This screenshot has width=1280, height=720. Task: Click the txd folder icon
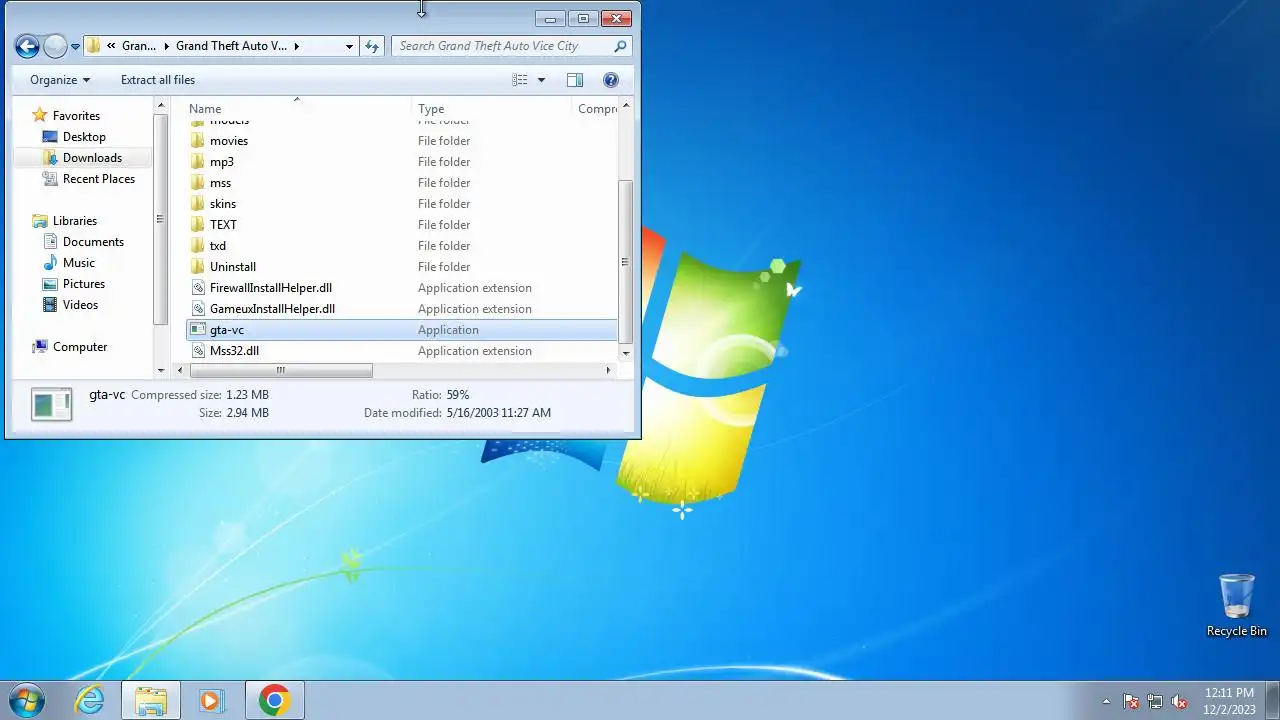click(197, 246)
